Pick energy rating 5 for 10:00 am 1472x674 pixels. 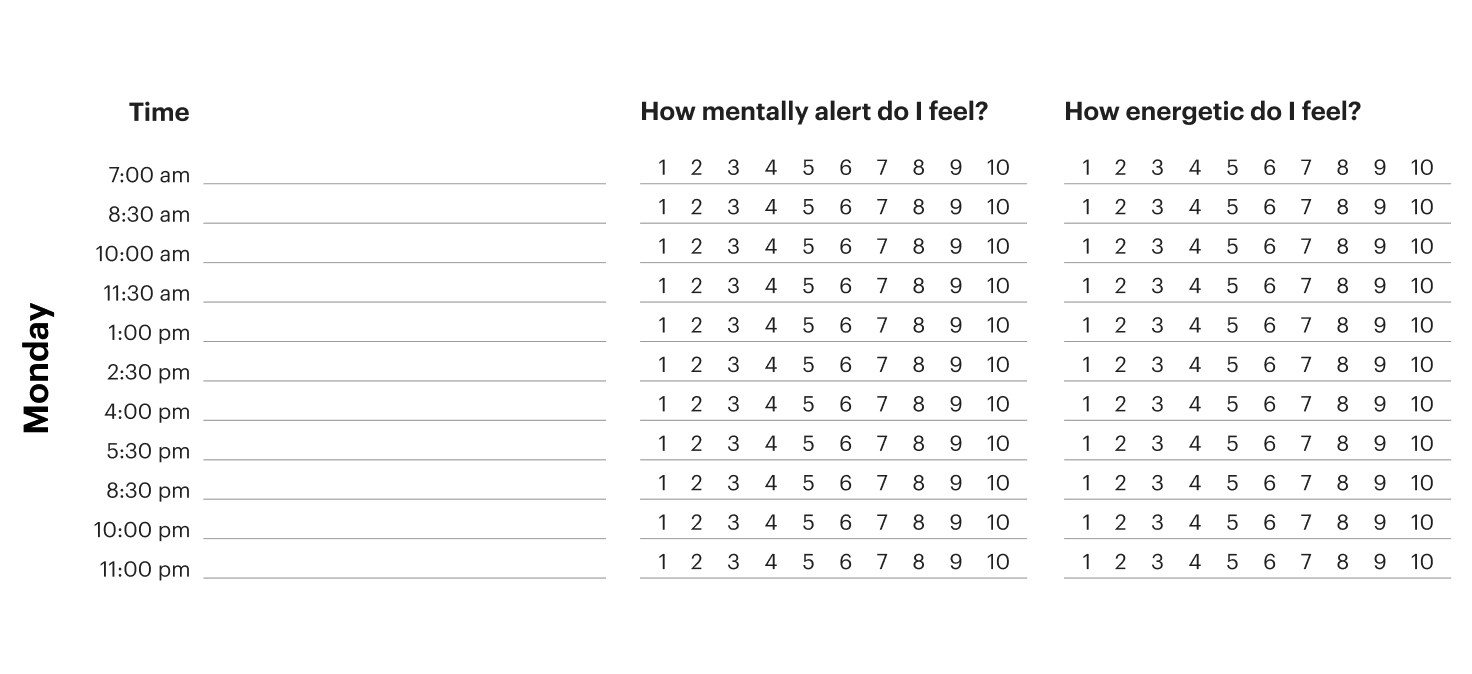click(1232, 247)
